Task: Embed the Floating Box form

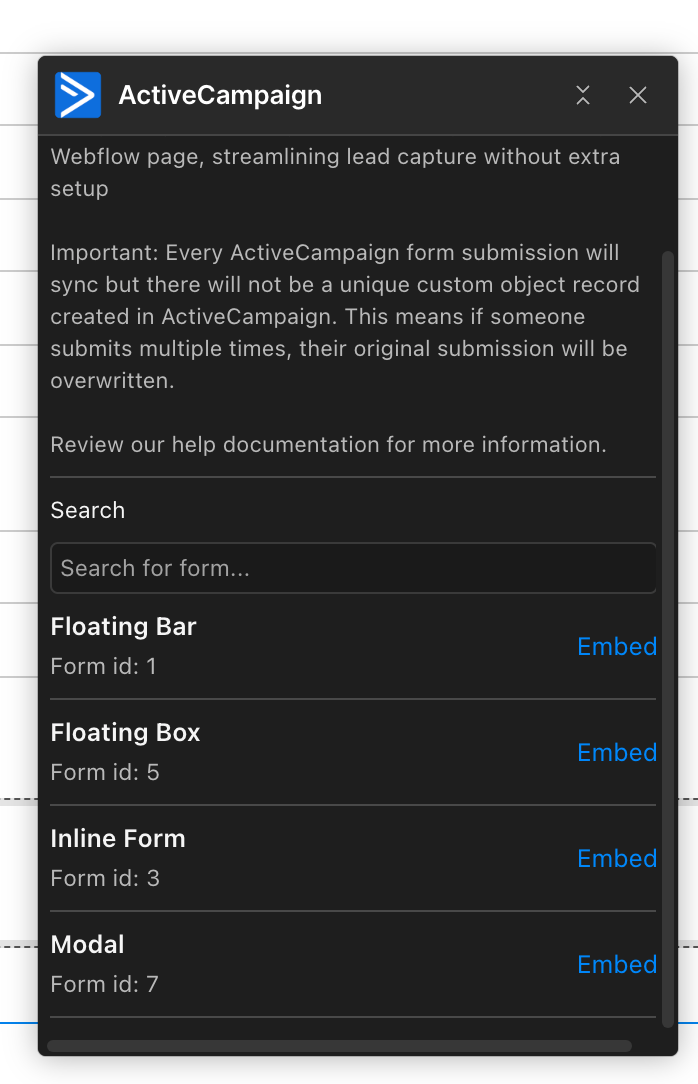Action: (617, 752)
